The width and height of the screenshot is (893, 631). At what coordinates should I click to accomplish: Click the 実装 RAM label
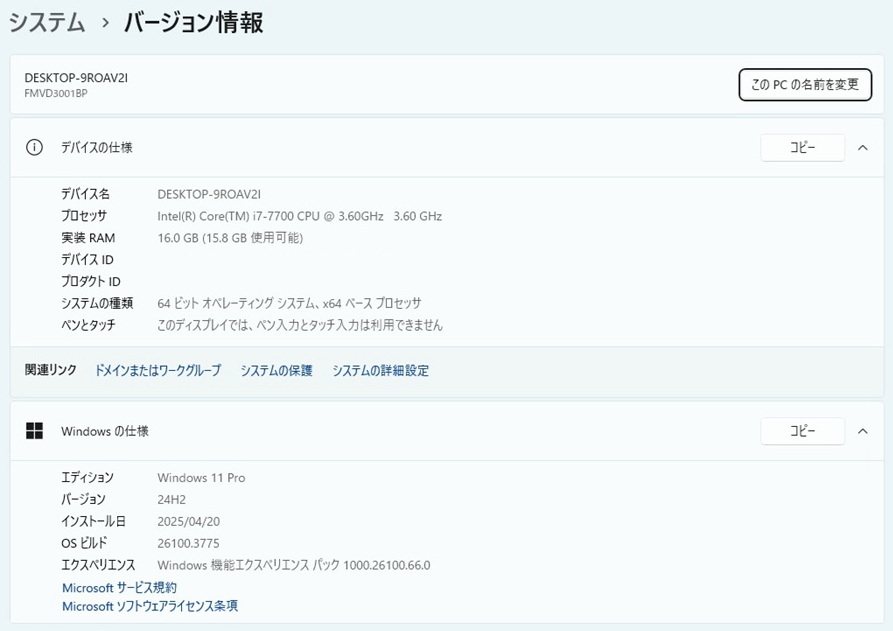(x=88, y=237)
